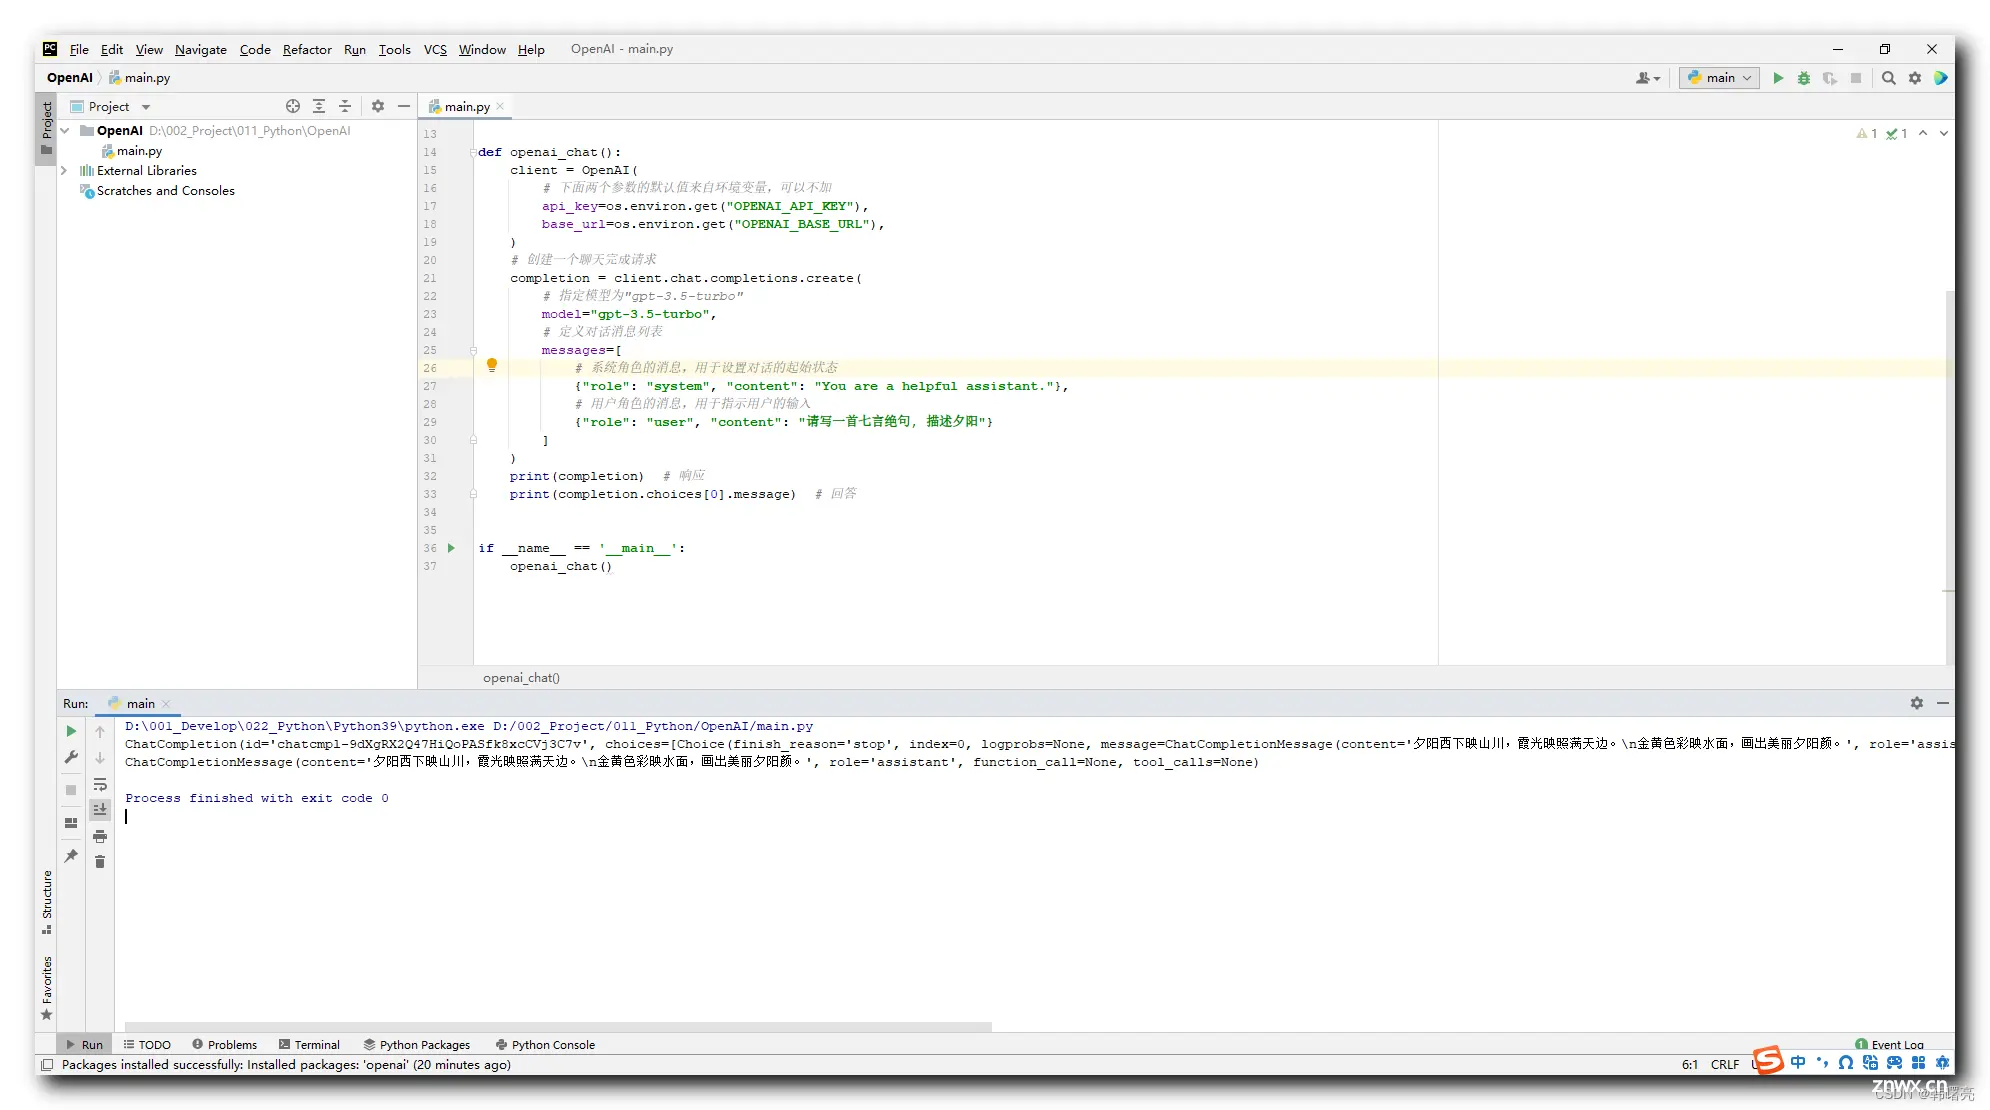Hide the Project tool window
The height and width of the screenshot is (1110, 1990).
404,106
